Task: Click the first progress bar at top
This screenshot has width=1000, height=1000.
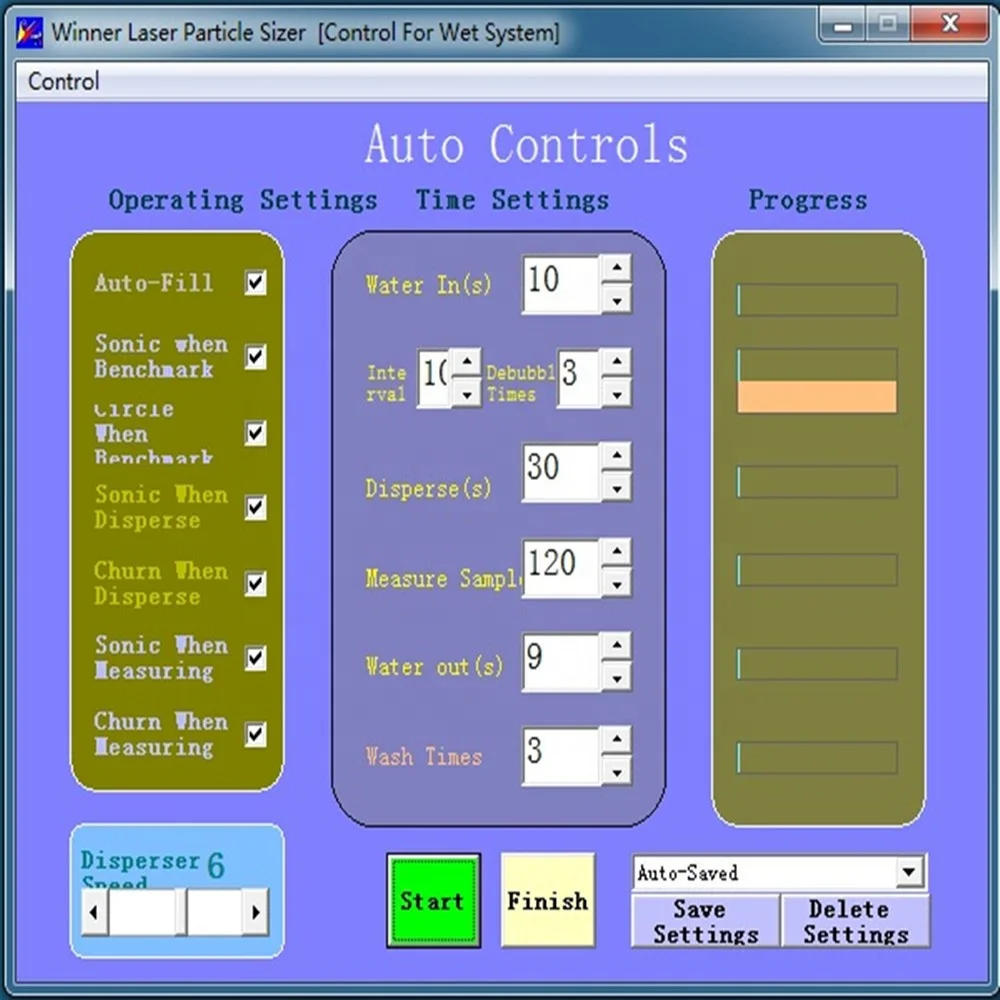Action: 817,300
